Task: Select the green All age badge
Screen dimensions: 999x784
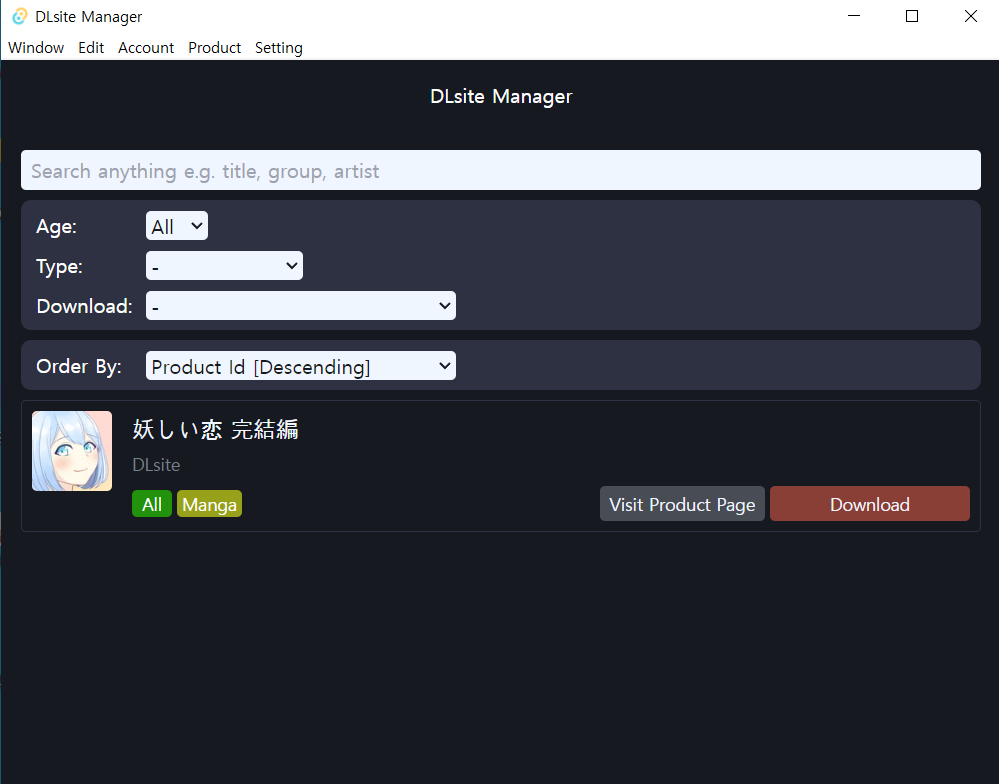Action: pyautogui.click(x=151, y=503)
